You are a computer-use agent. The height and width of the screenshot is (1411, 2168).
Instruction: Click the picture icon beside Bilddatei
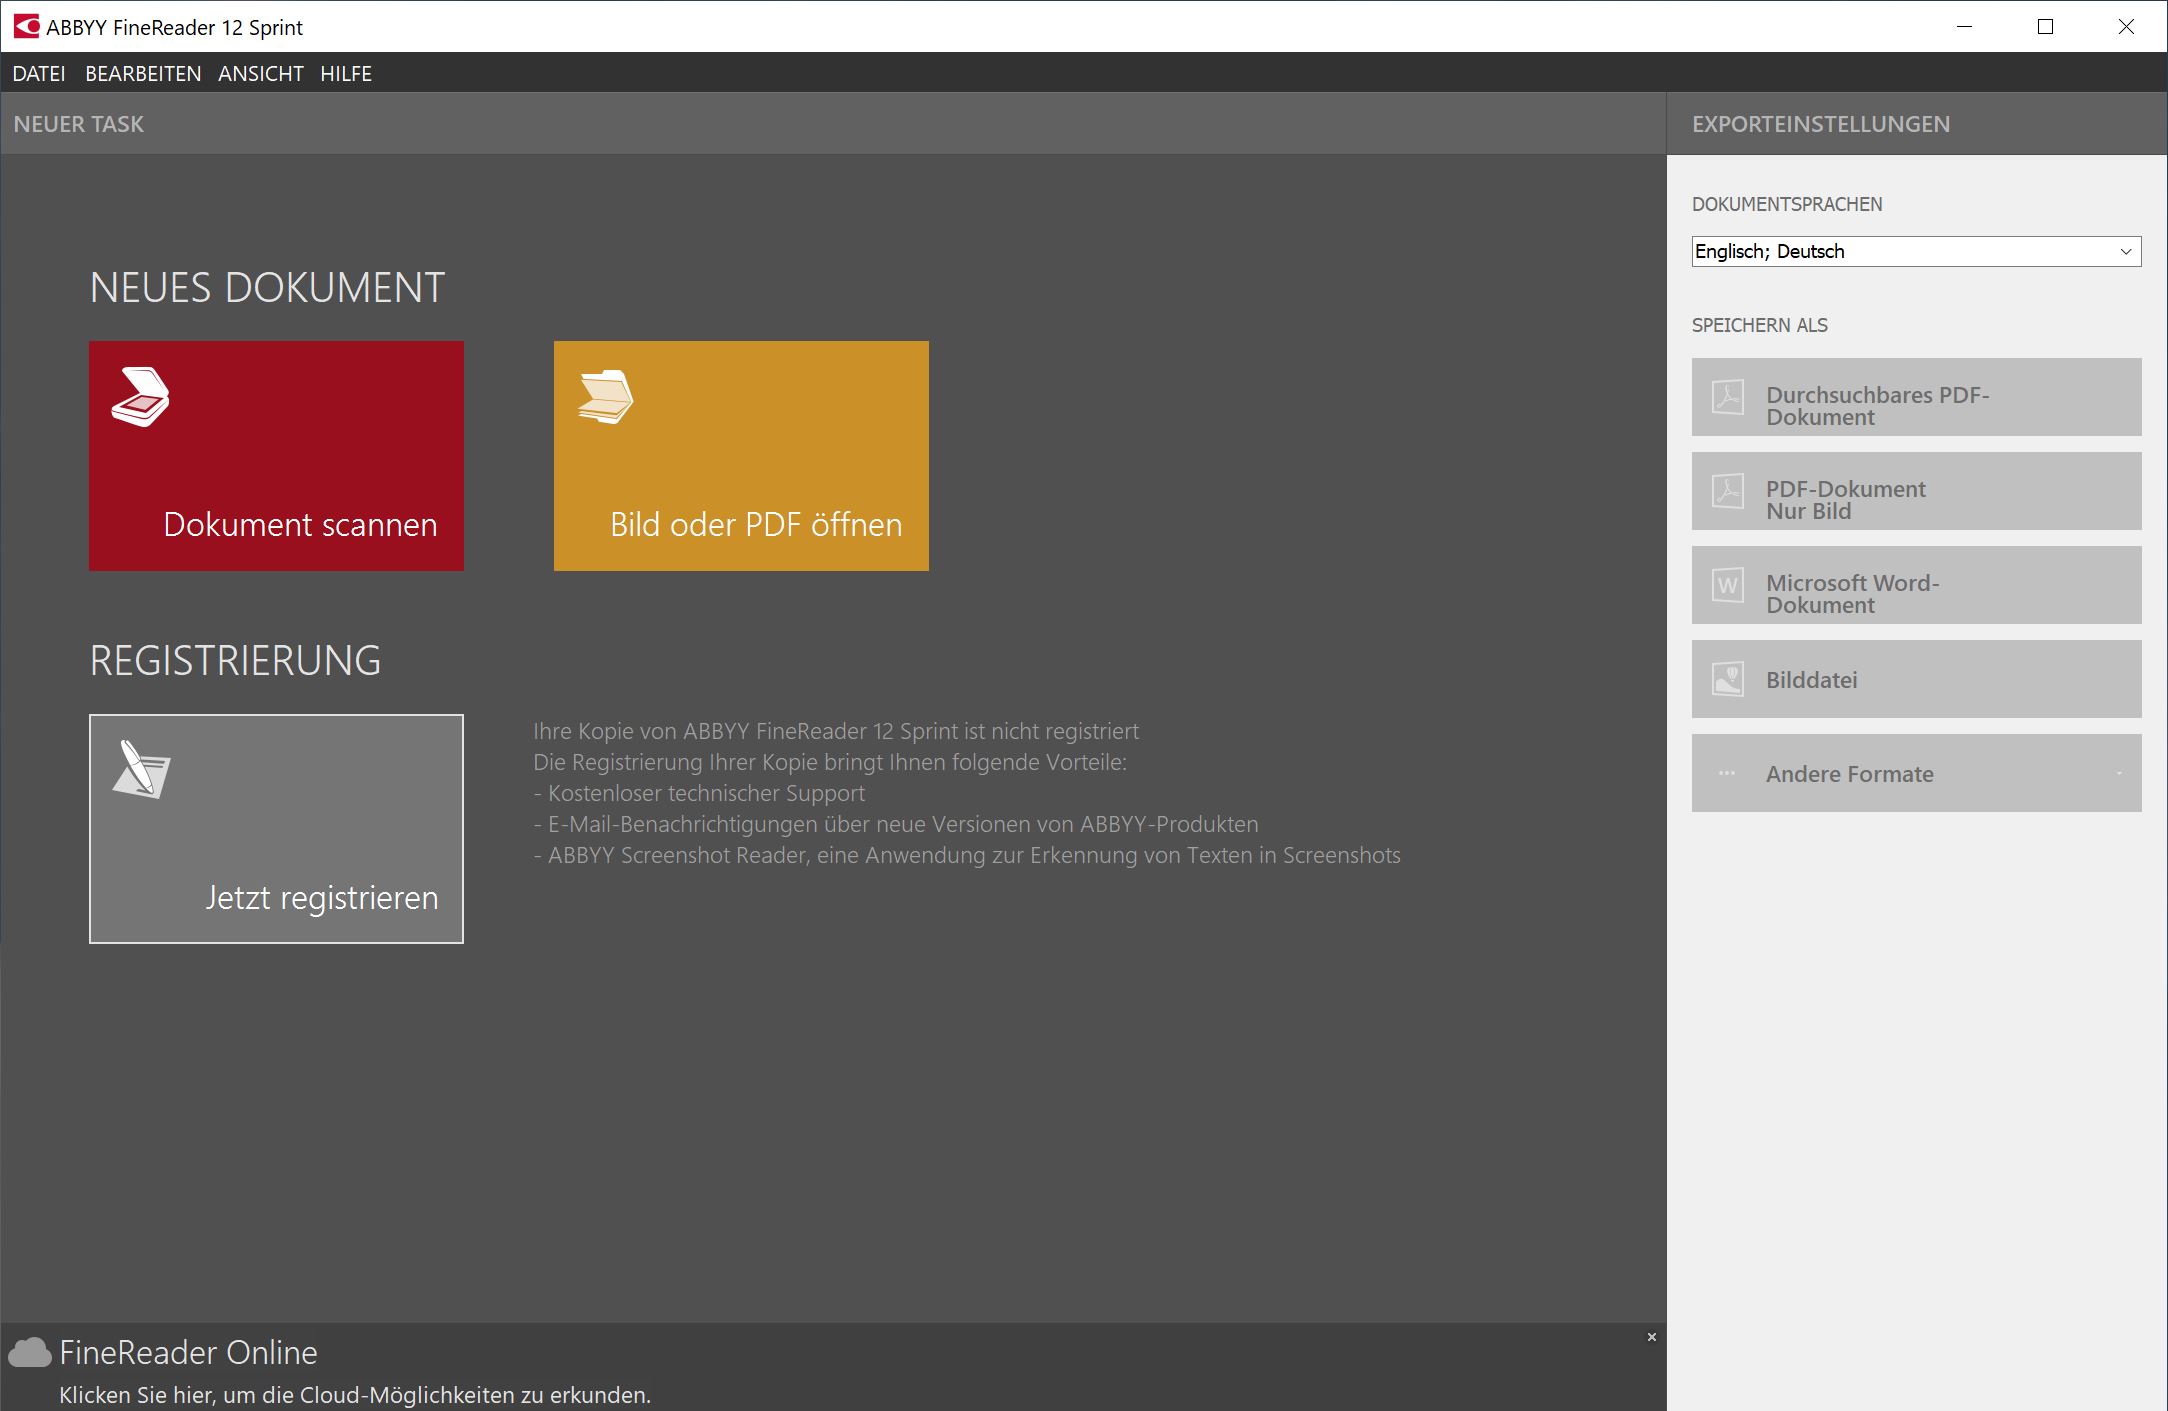tap(1728, 679)
